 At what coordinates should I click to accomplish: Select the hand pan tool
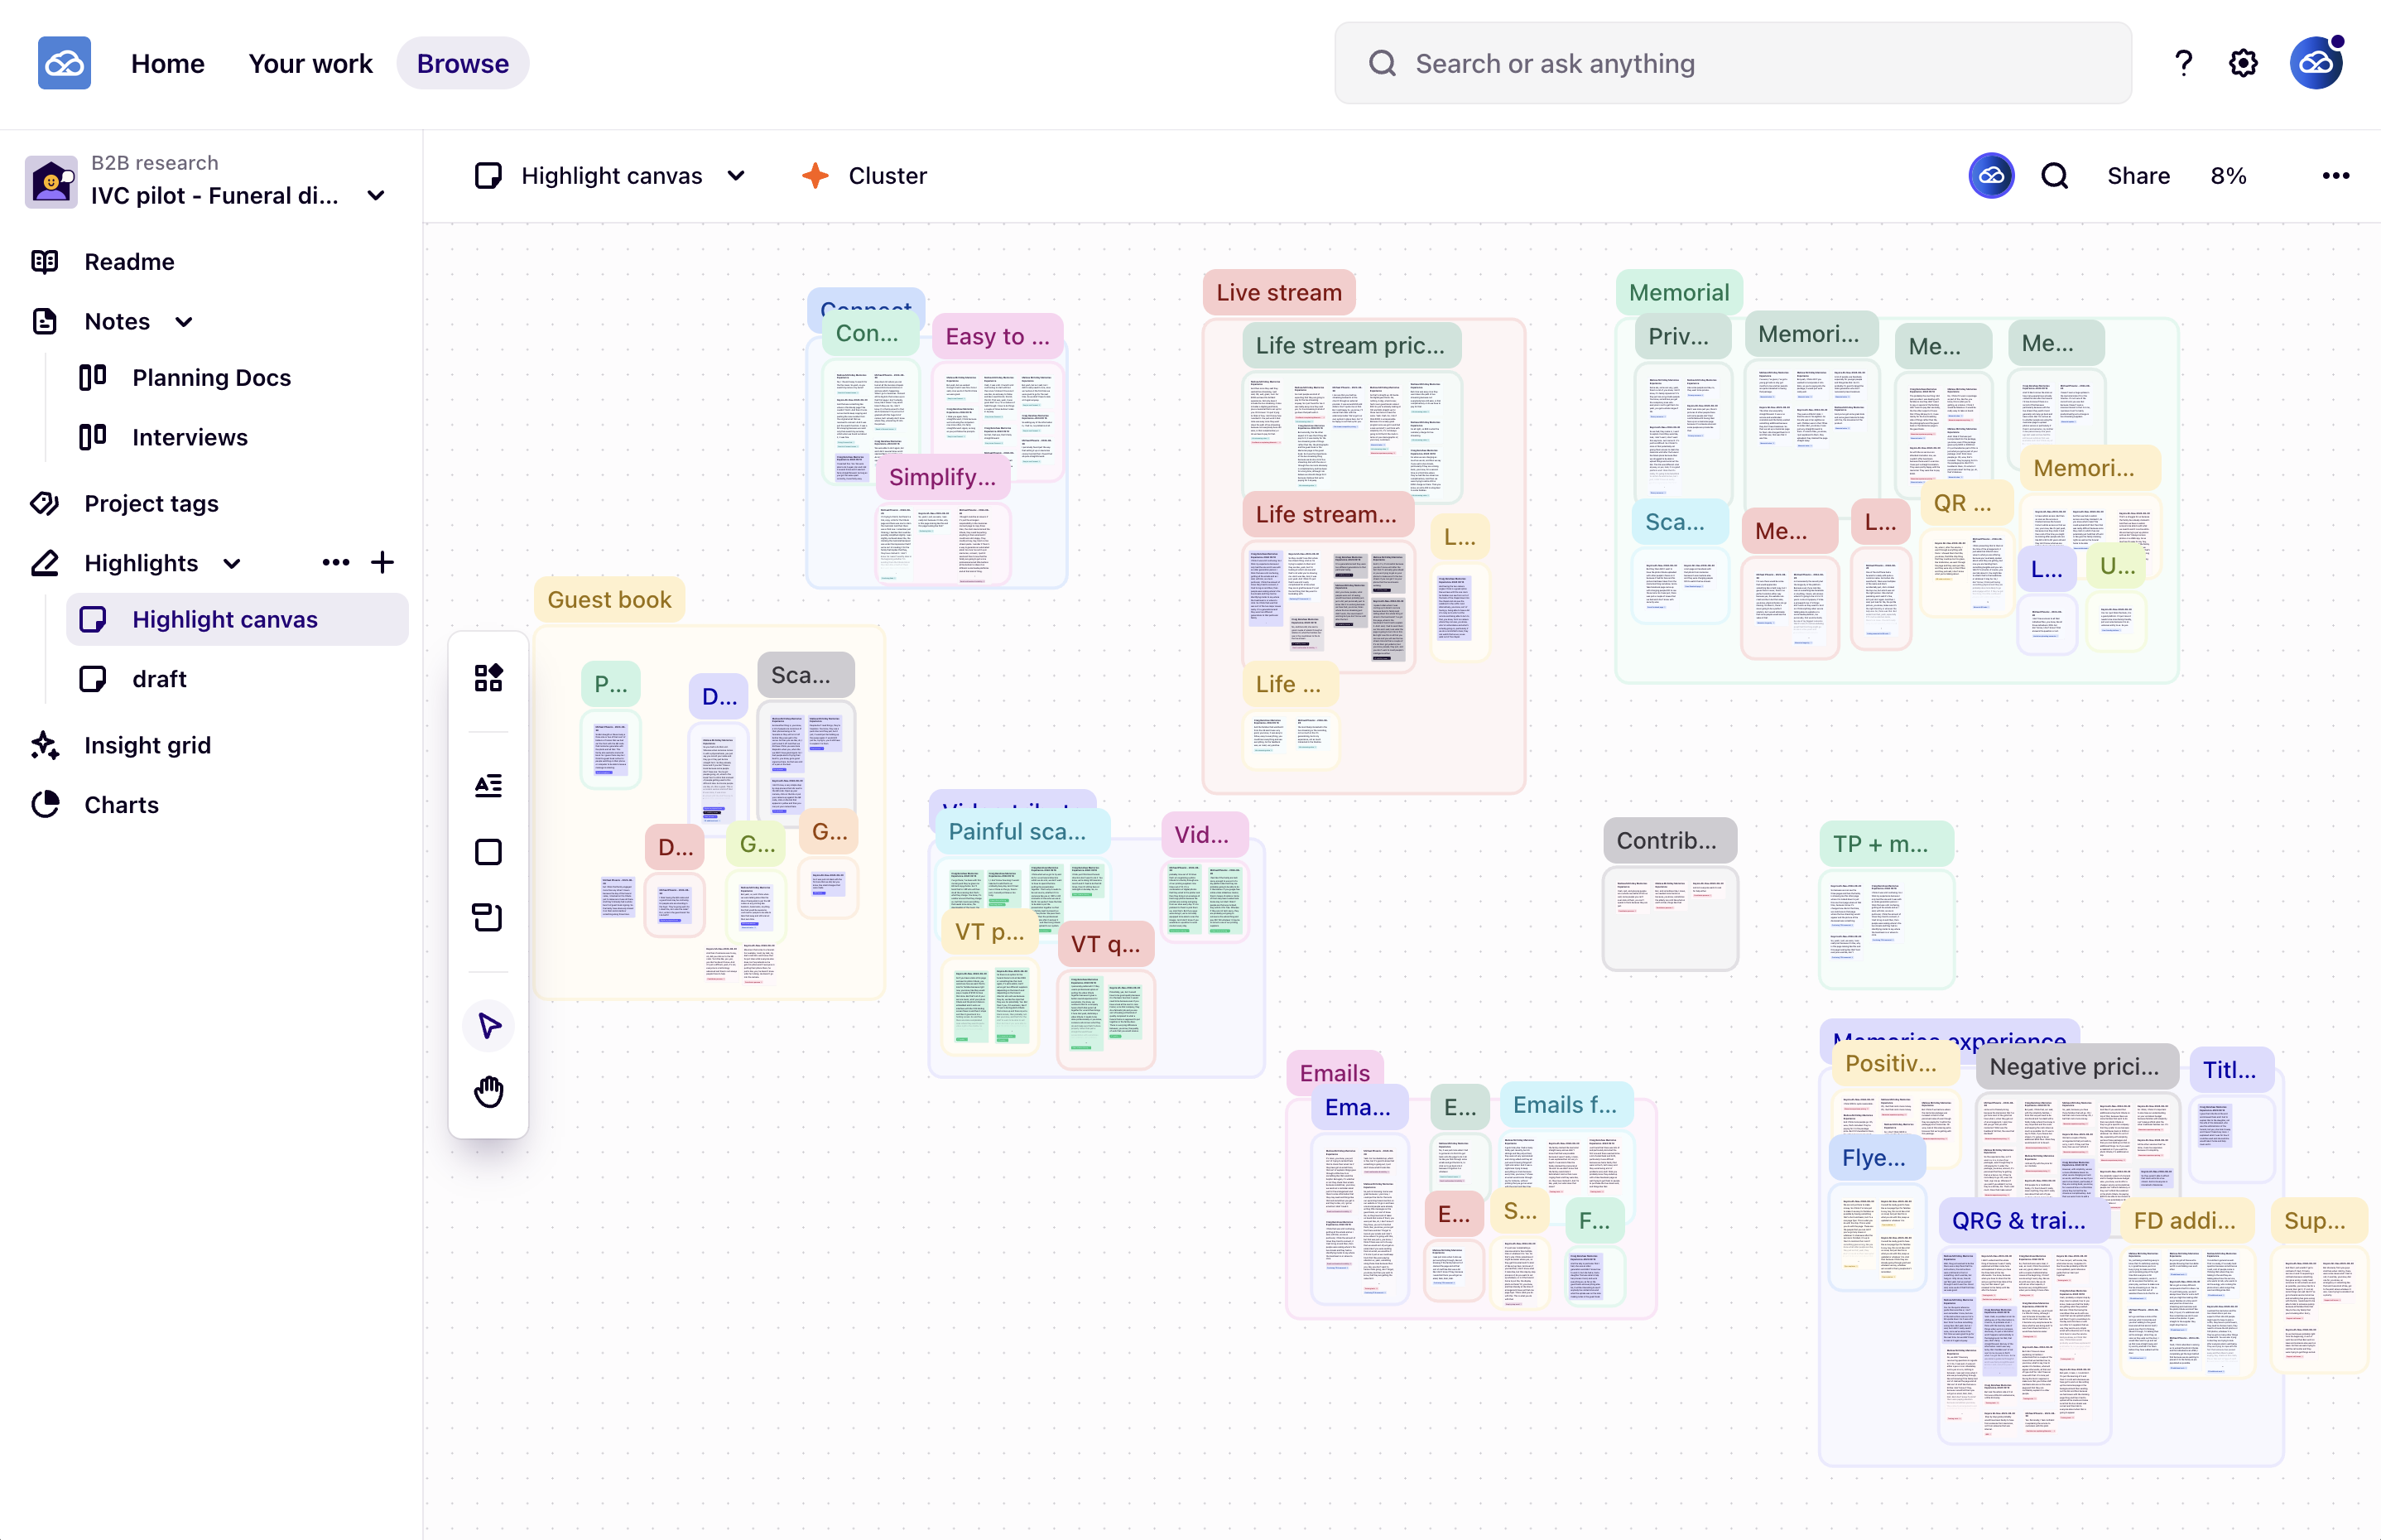tap(488, 1091)
